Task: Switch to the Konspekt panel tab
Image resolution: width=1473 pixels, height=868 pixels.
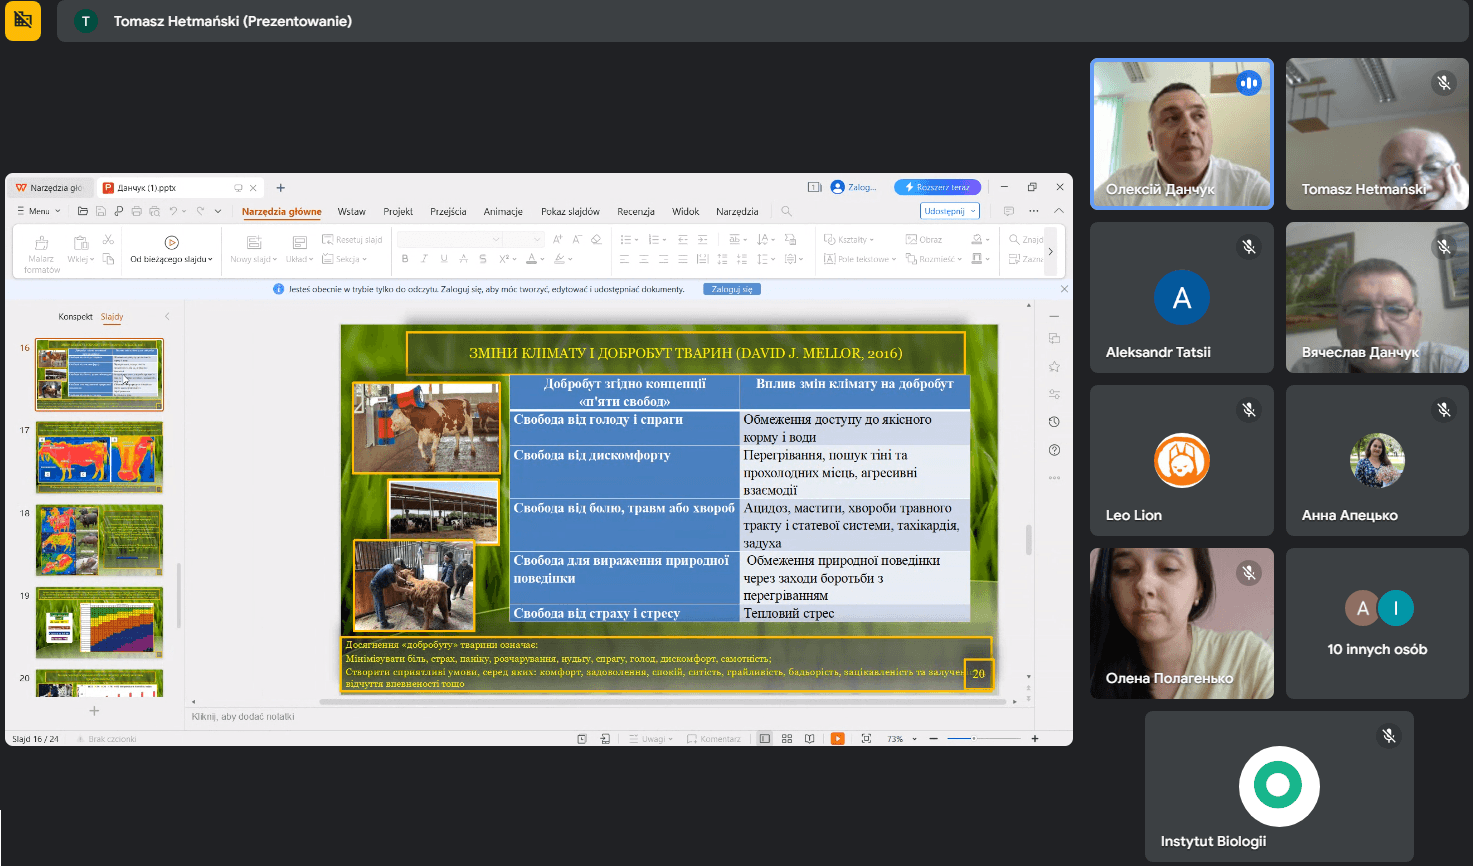Action: tap(75, 316)
